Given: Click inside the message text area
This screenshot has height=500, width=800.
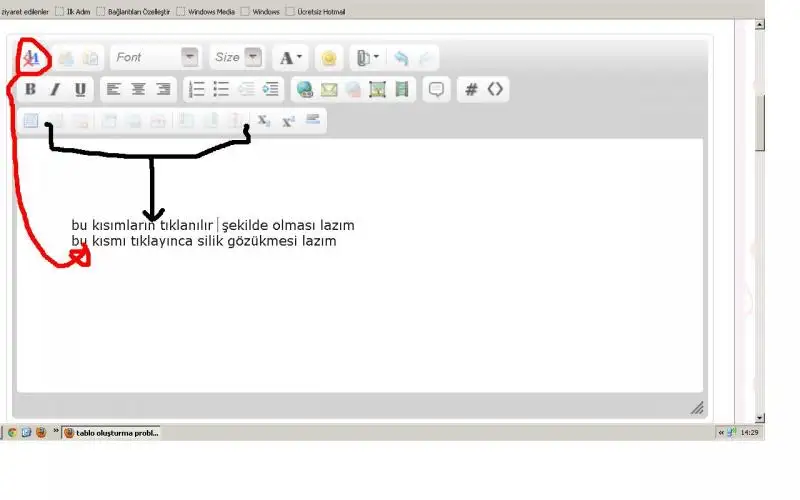Looking at the screenshot, I should click(360, 320).
